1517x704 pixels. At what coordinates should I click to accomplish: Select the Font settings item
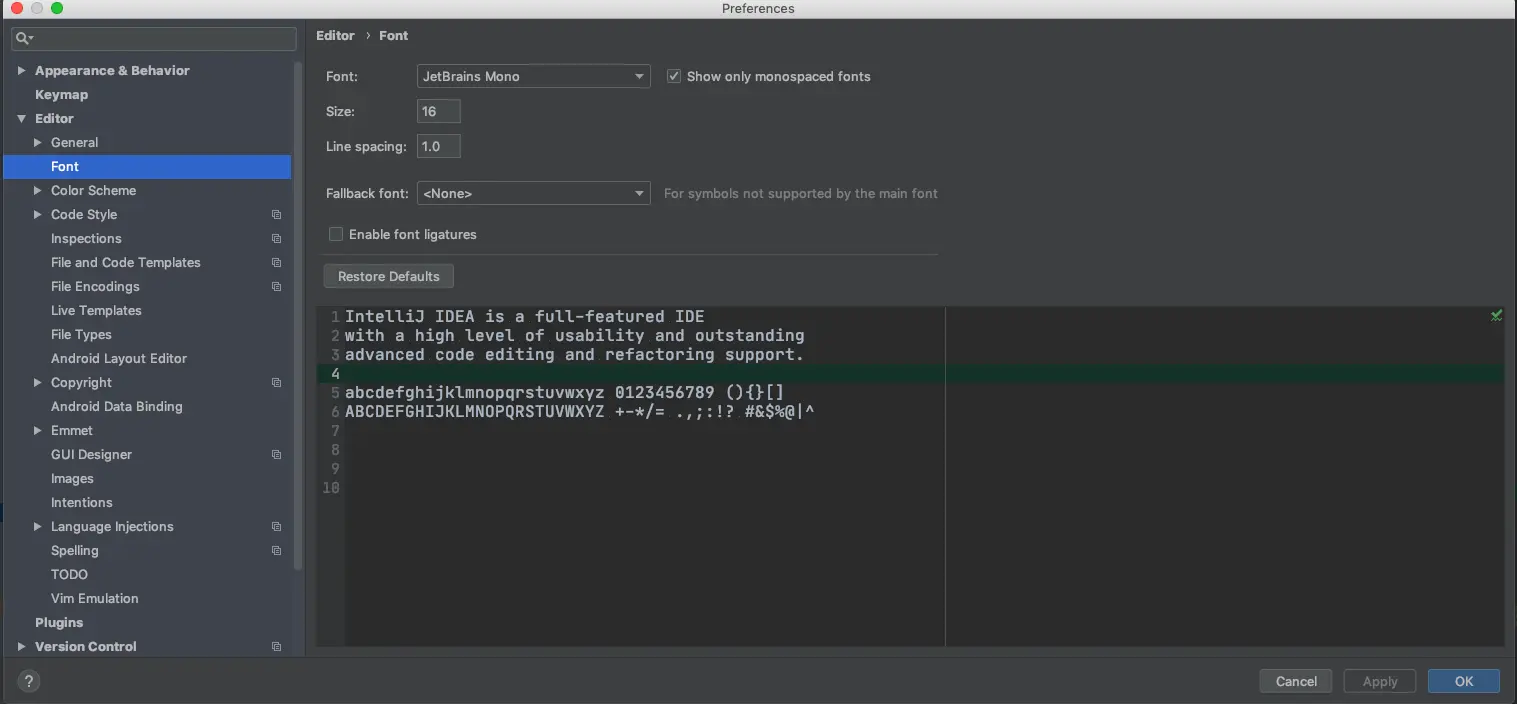pos(147,167)
